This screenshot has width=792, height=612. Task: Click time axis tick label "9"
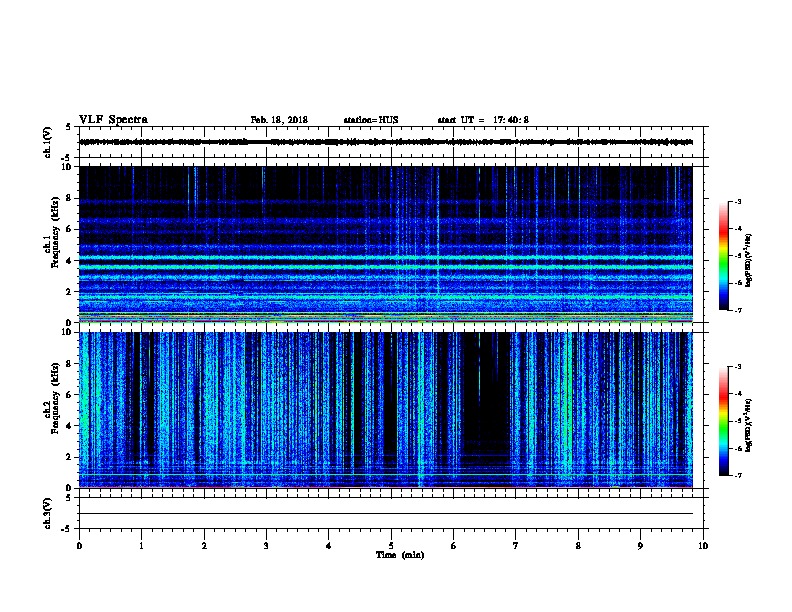pos(640,545)
